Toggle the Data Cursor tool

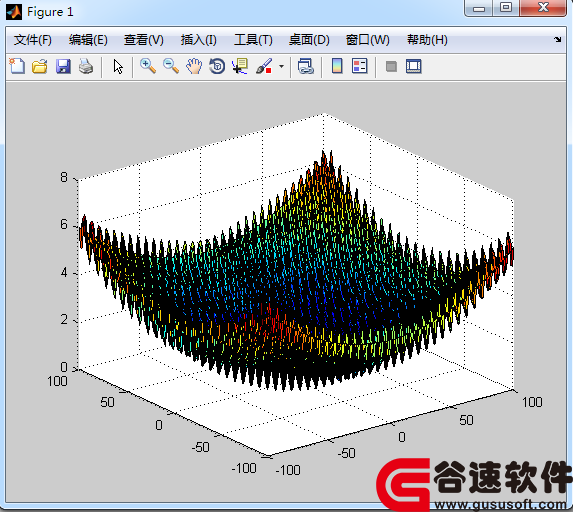pyautogui.click(x=240, y=67)
